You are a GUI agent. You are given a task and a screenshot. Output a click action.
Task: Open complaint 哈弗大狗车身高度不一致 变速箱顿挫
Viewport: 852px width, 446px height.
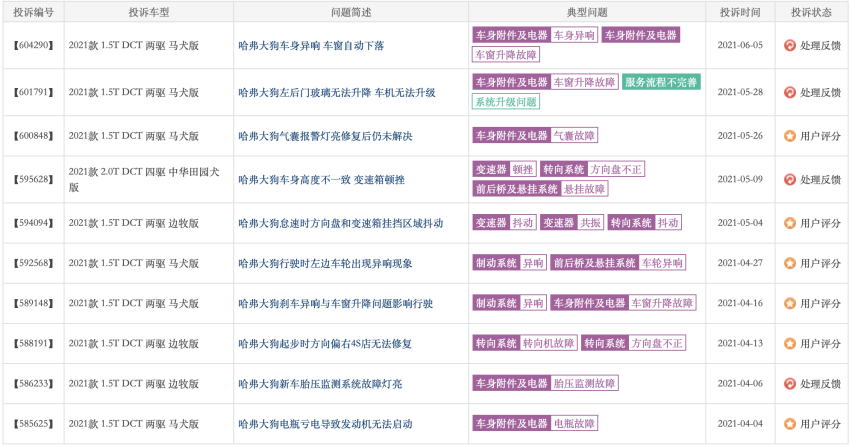(x=321, y=180)
